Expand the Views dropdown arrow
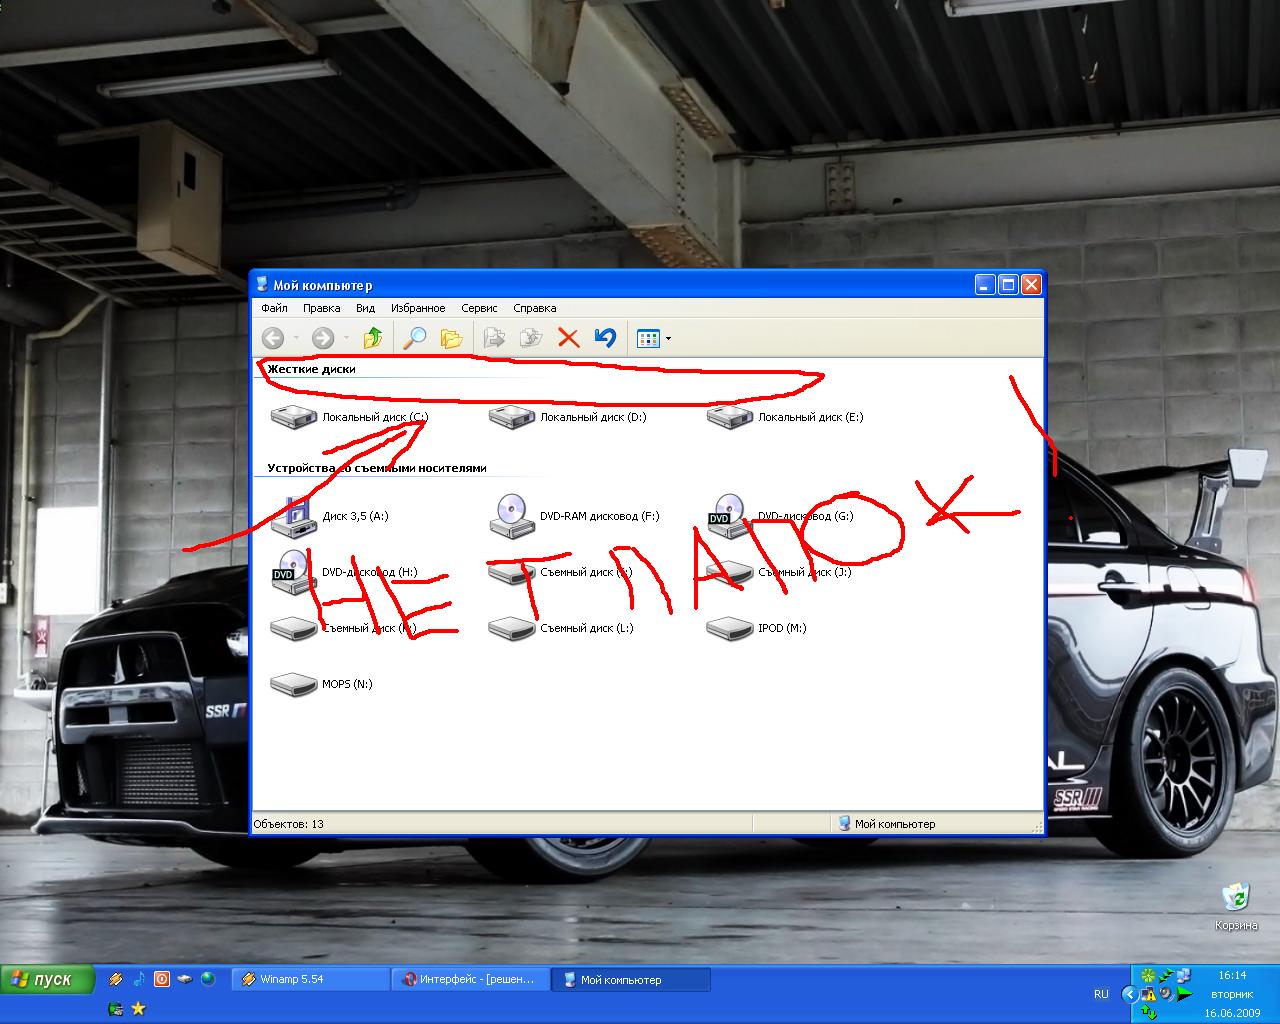The height and width of the screenshot is (1024, 1280). [x=668, y=339]
